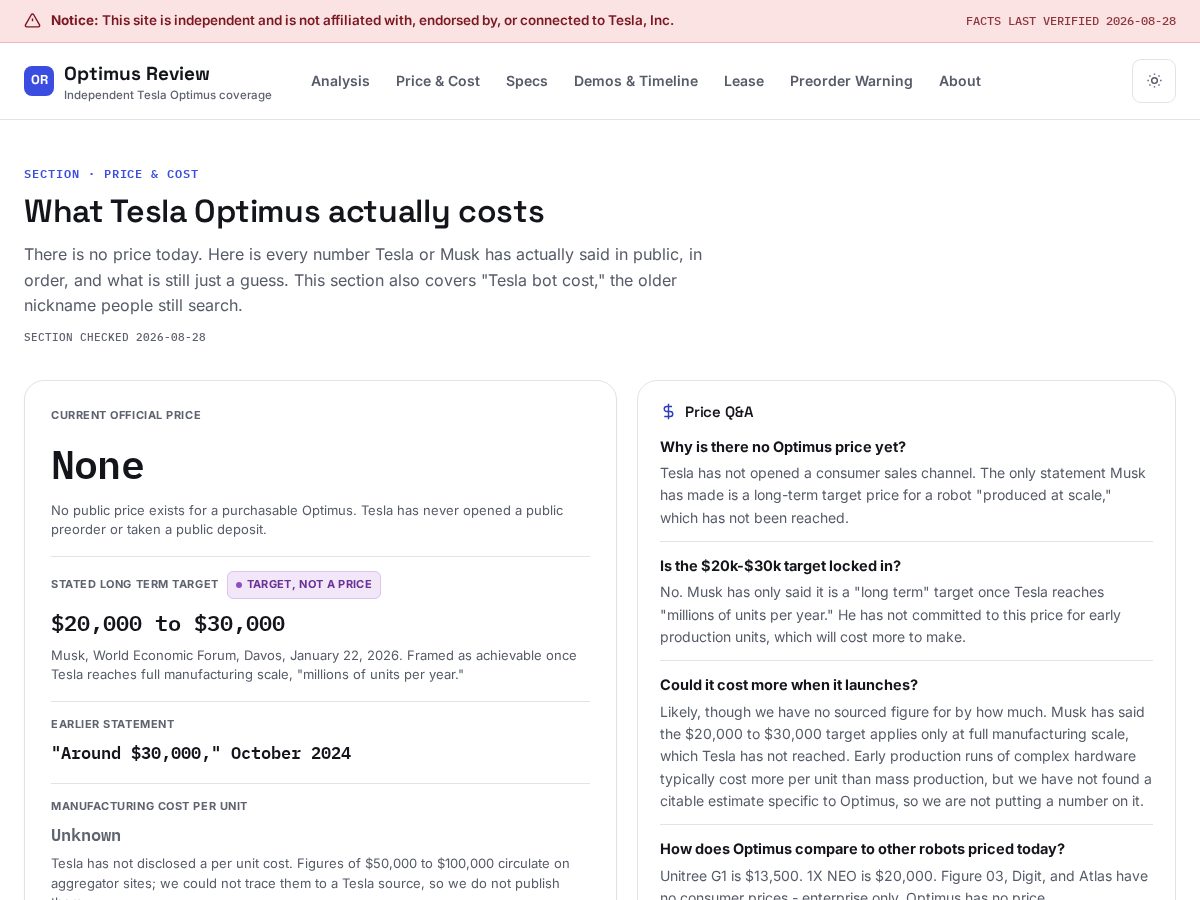Click the 'Unitree G1 is $13,500' answer text

pyautogui.click(x=904, y=887)
